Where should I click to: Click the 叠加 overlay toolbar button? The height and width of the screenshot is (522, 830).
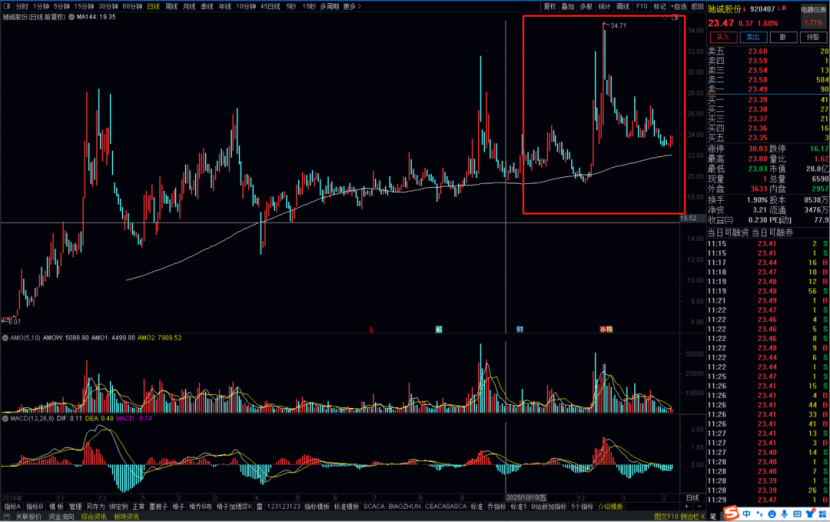pos(568,5)
